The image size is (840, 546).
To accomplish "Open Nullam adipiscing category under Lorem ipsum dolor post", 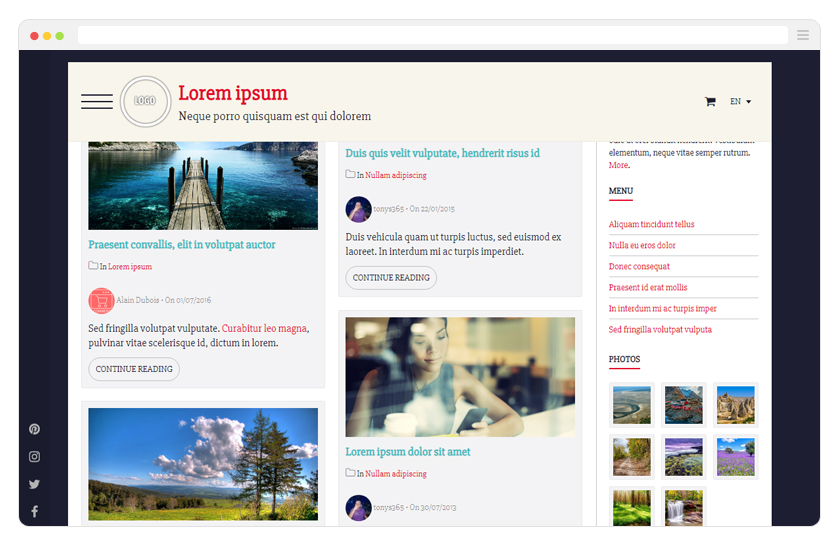I will click(x=396, y=474).
